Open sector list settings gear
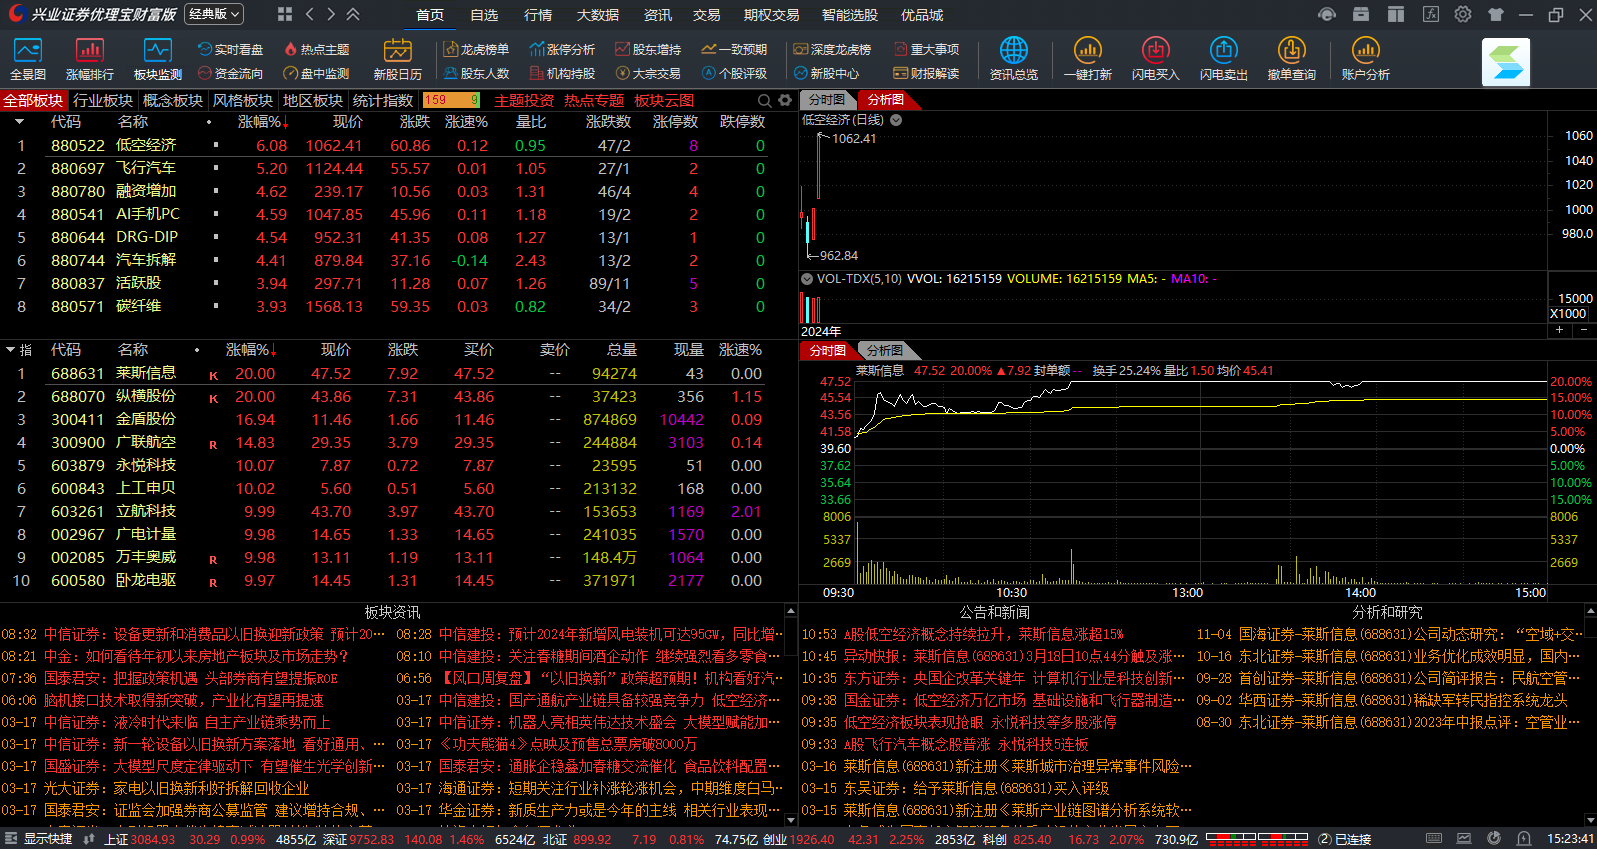Viewport: 1597px width, 849px height. click(x=785, y=100)
